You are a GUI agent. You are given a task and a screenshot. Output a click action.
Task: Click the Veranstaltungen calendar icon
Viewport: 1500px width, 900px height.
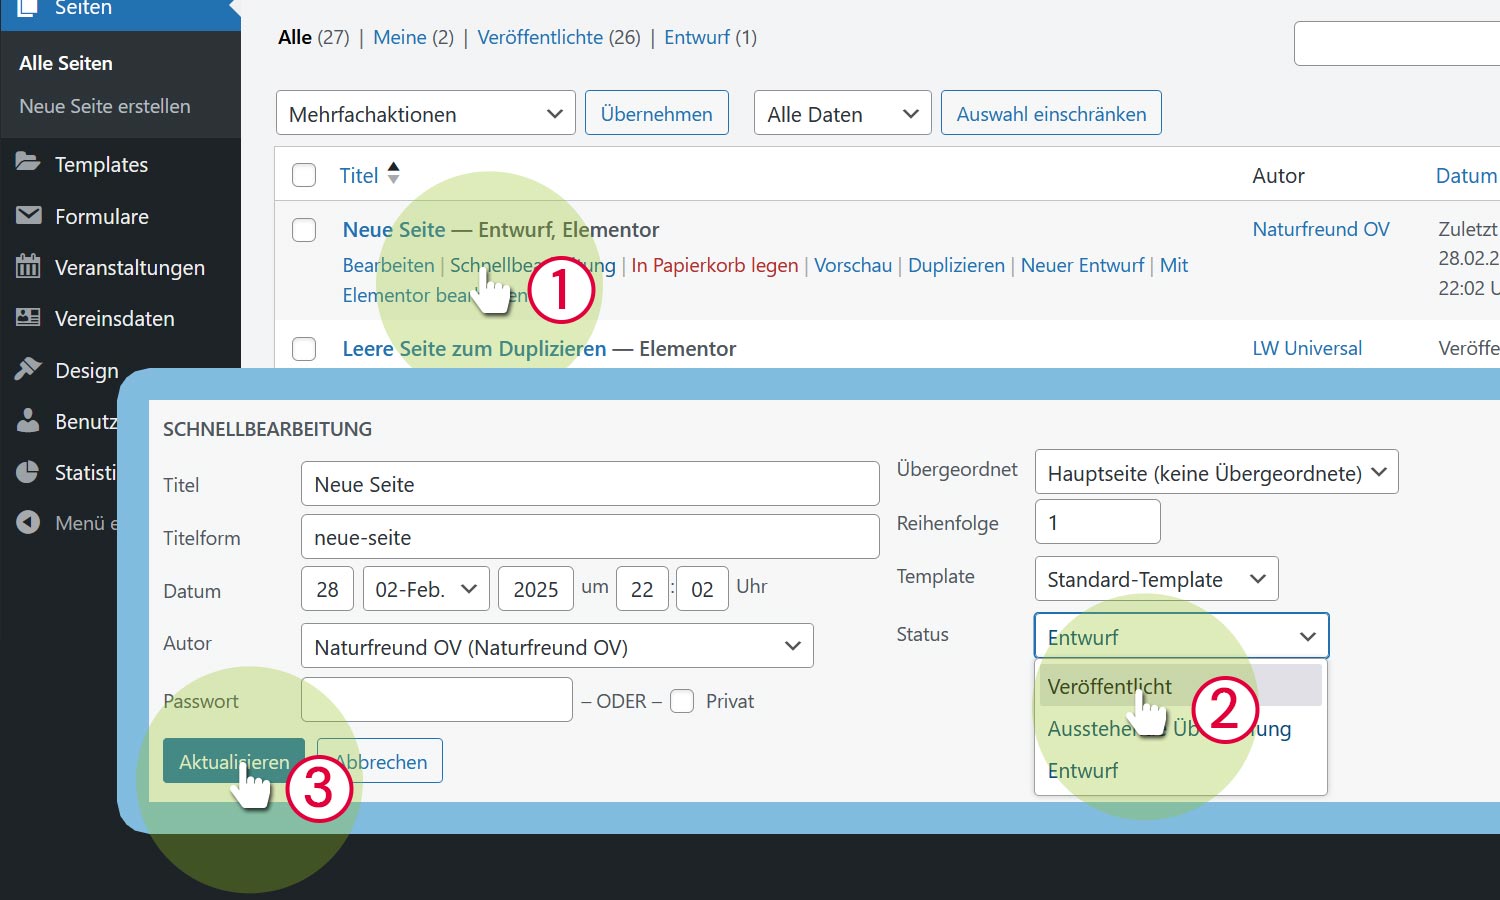[28, 266]
